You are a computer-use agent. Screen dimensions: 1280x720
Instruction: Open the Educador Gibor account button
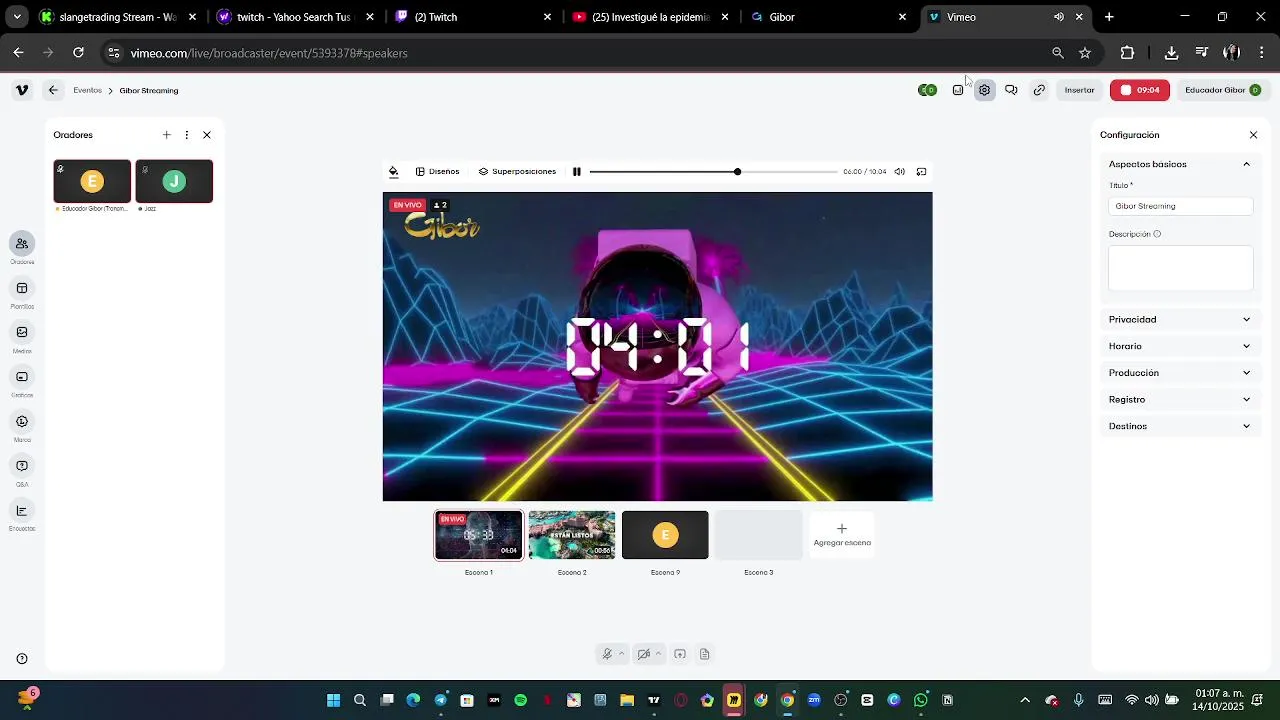pyautogui.click(x=1222, y=90)
